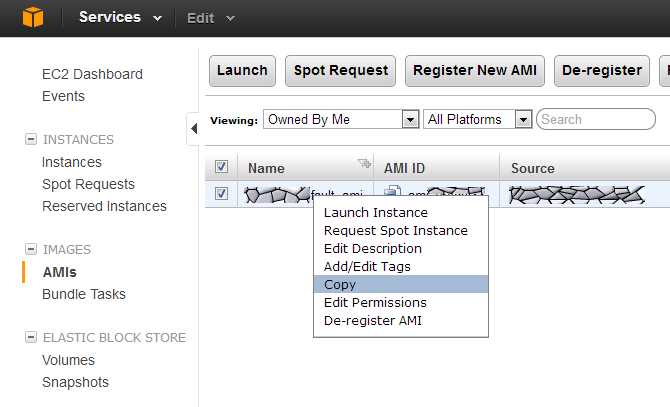Open the Edit dropdown in top bar
The image size is (670, 407).
211,18
